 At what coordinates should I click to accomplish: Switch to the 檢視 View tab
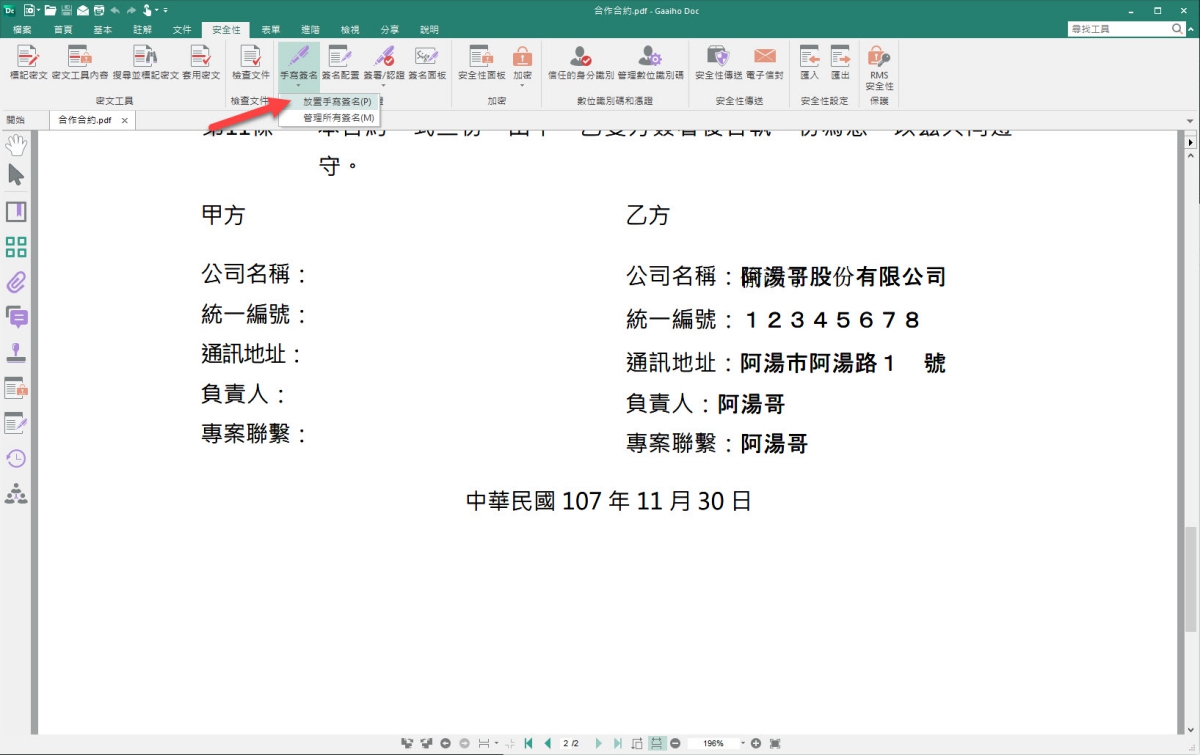click(350, 30)
